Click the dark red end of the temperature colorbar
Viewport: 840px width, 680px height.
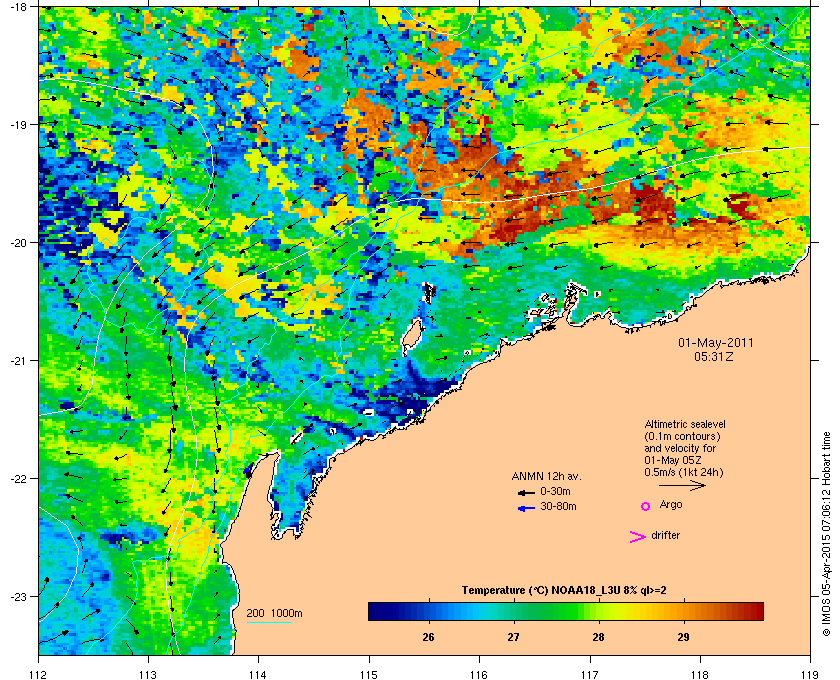coord(756,611)
